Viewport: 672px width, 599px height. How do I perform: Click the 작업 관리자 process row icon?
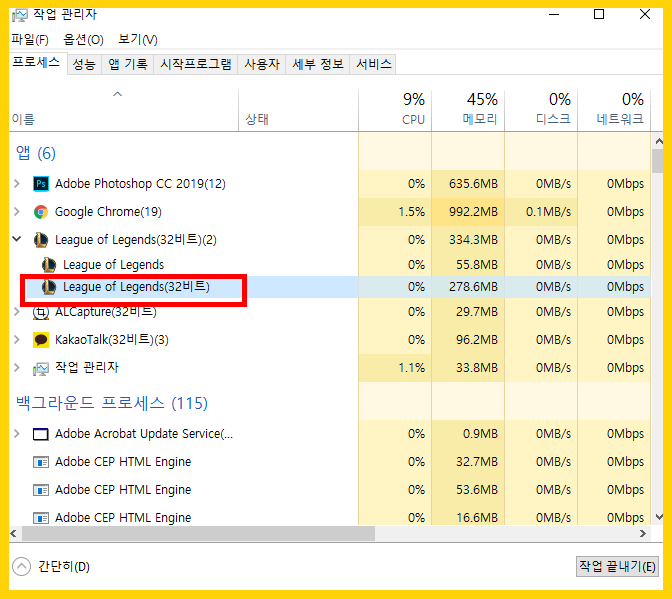(41, 368)
